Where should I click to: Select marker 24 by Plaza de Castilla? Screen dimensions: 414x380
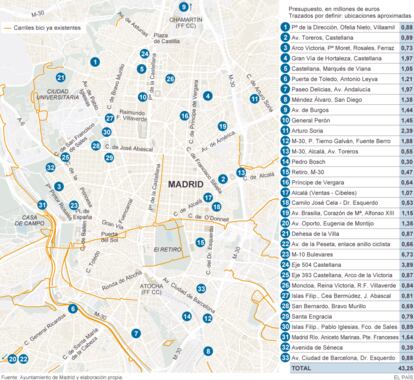(x=144, y=53)
